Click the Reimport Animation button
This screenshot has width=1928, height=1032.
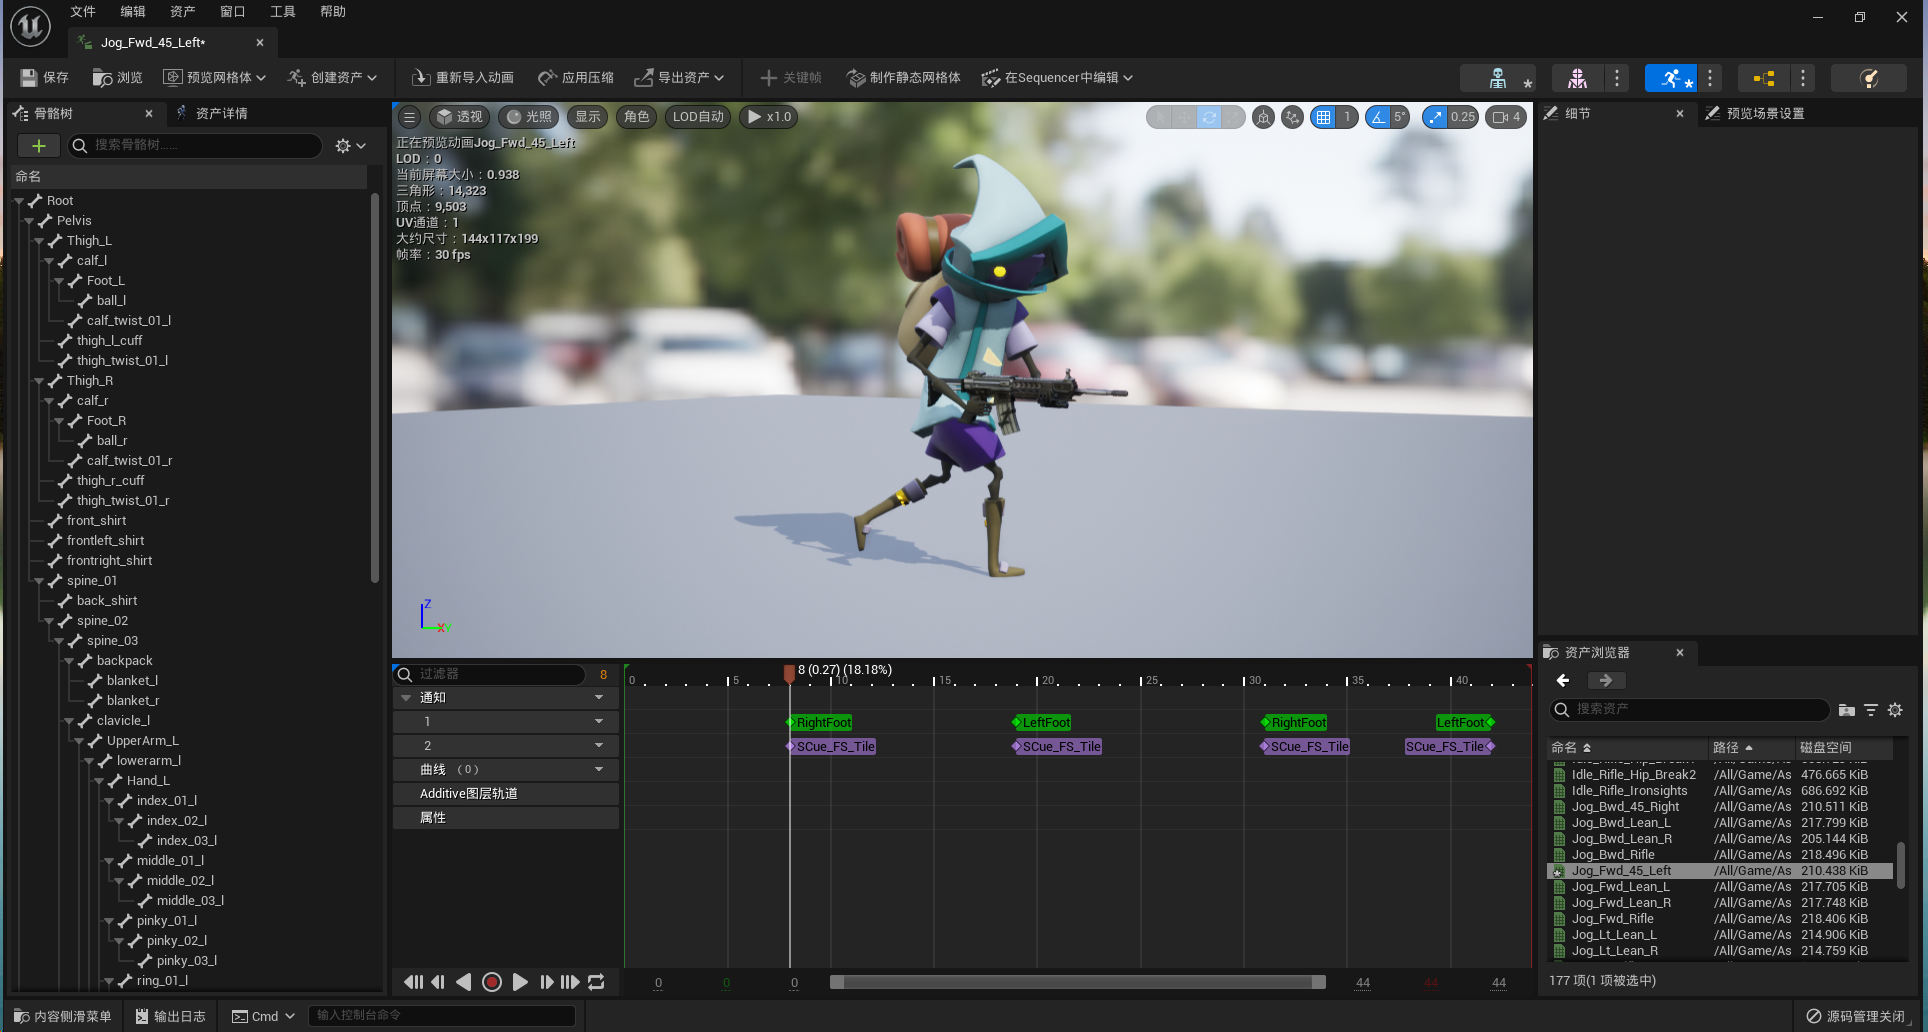pyautogui.click(x=463, y=77)
